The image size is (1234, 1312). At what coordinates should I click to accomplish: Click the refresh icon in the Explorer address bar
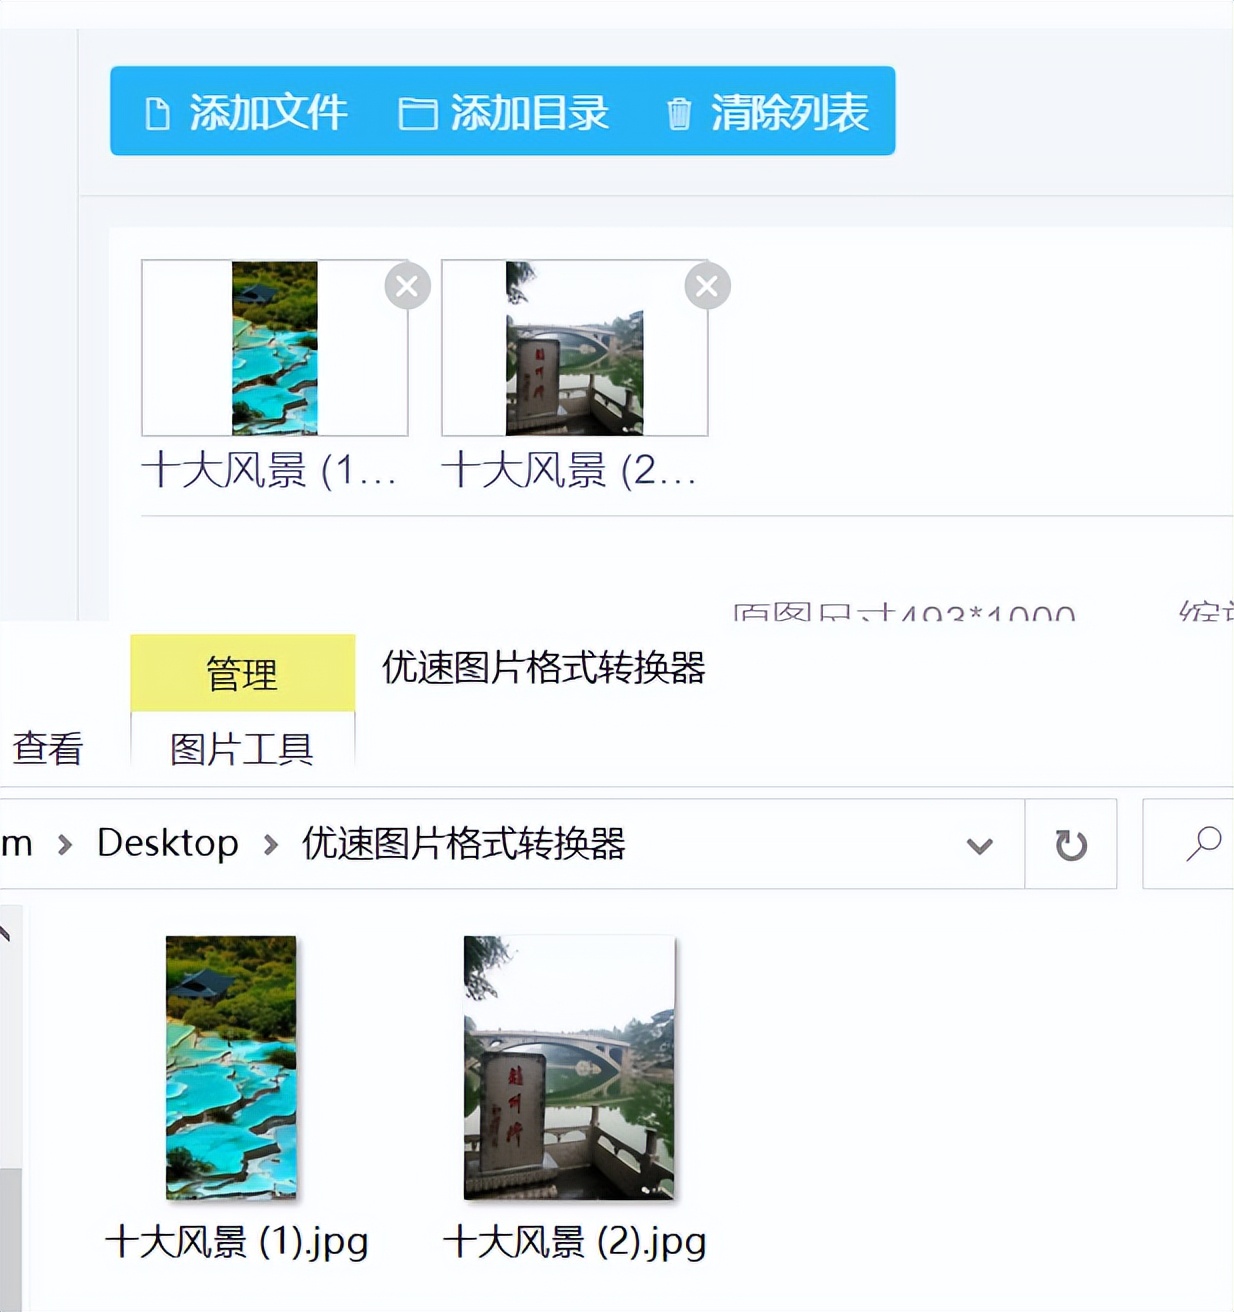click(1071, 845)
